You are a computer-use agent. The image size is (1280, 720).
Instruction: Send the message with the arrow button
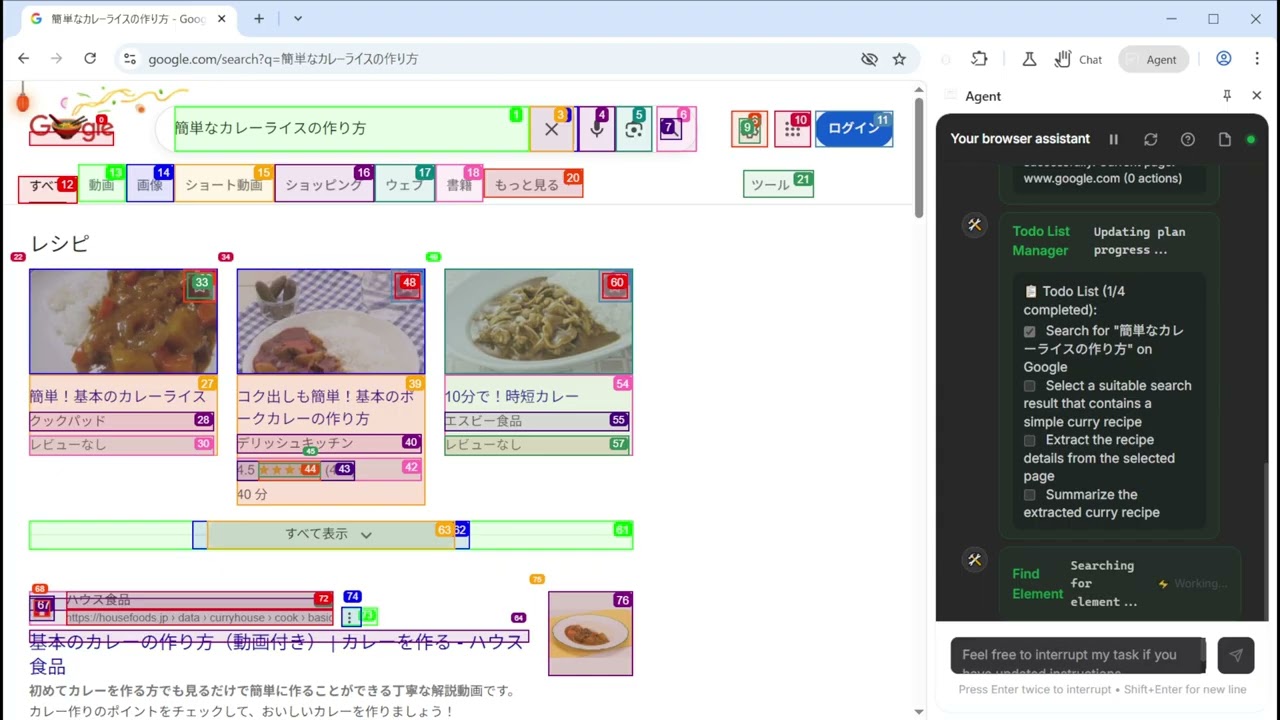1236,655
